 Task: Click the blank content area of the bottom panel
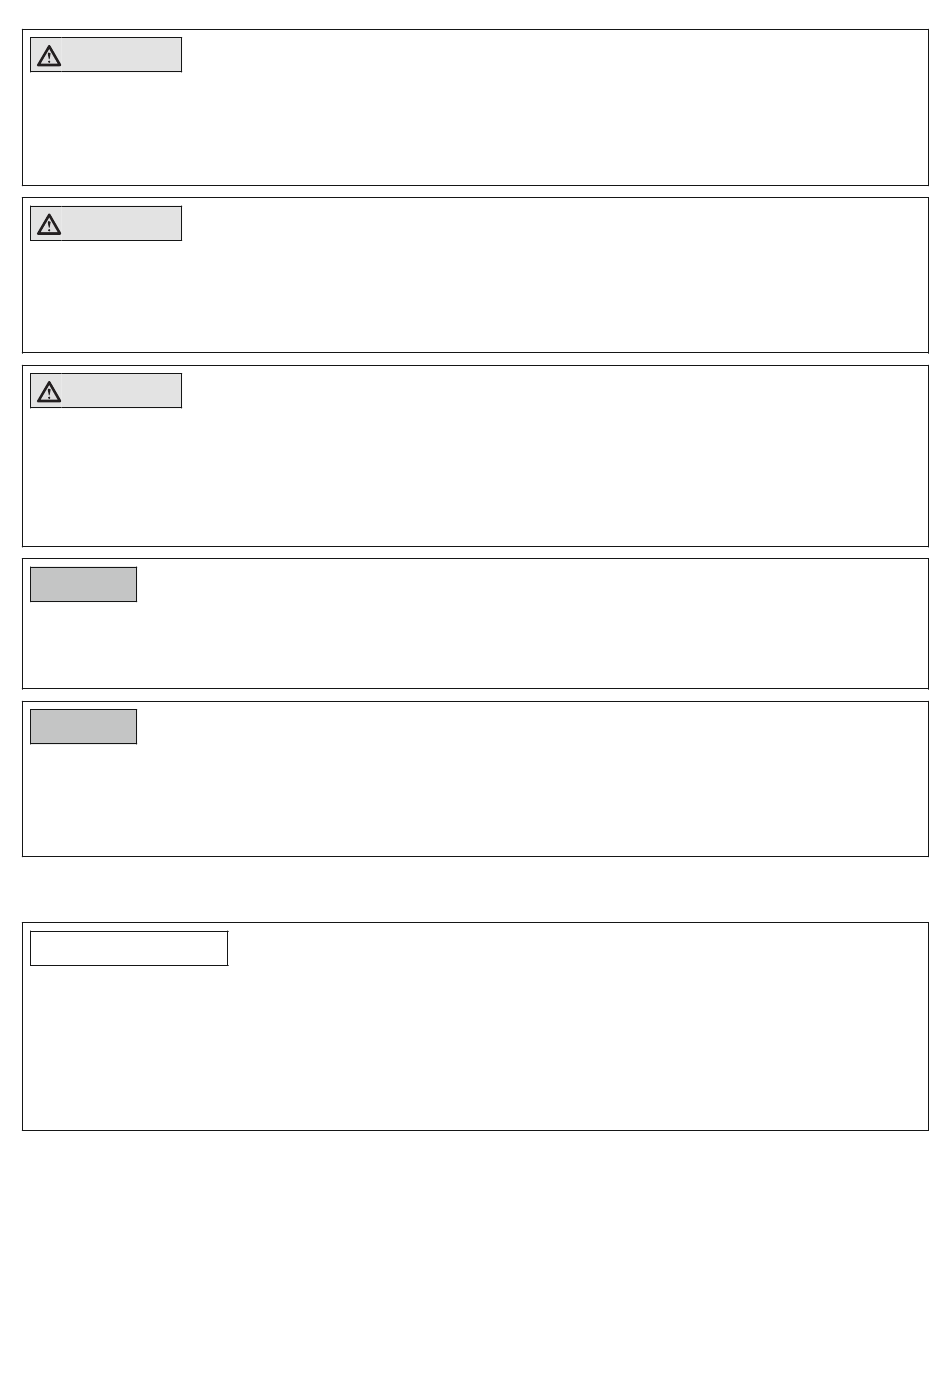475,1047
